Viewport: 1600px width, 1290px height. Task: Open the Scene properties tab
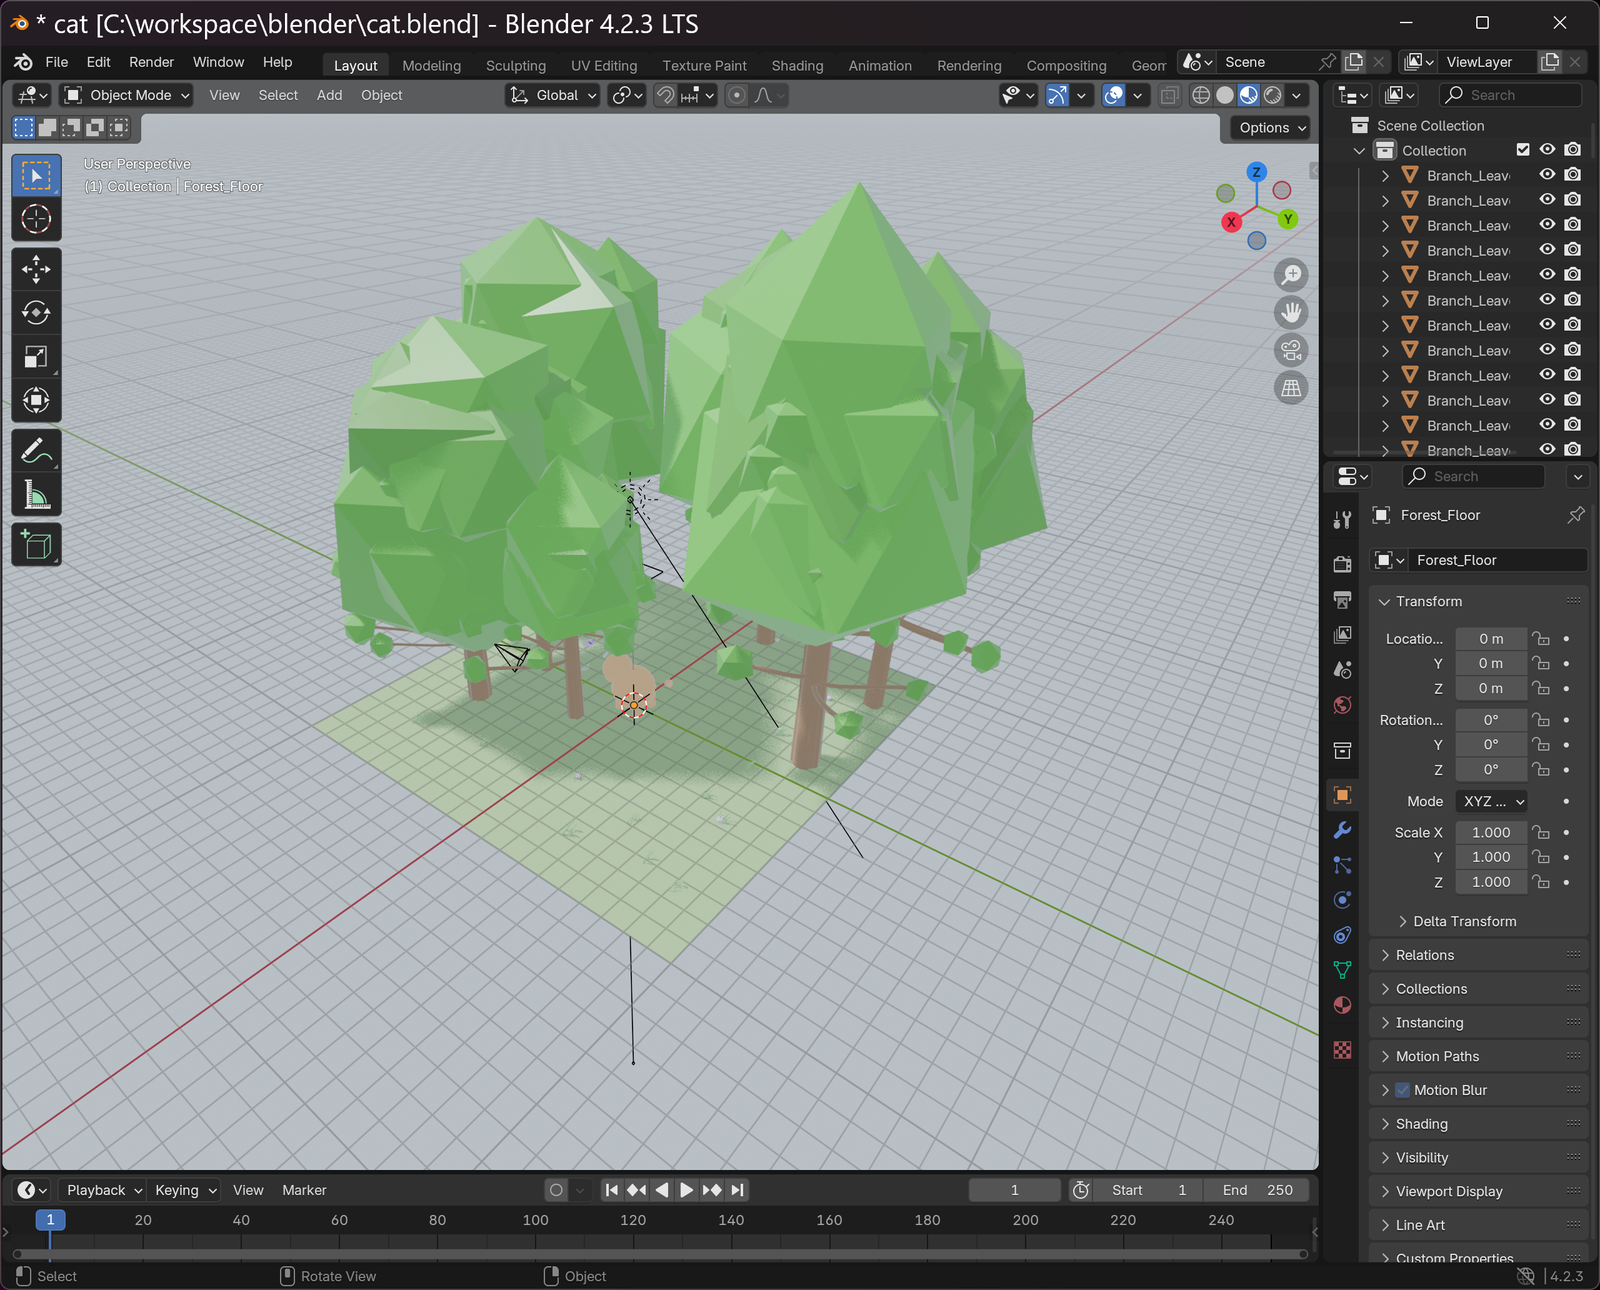1342,669
